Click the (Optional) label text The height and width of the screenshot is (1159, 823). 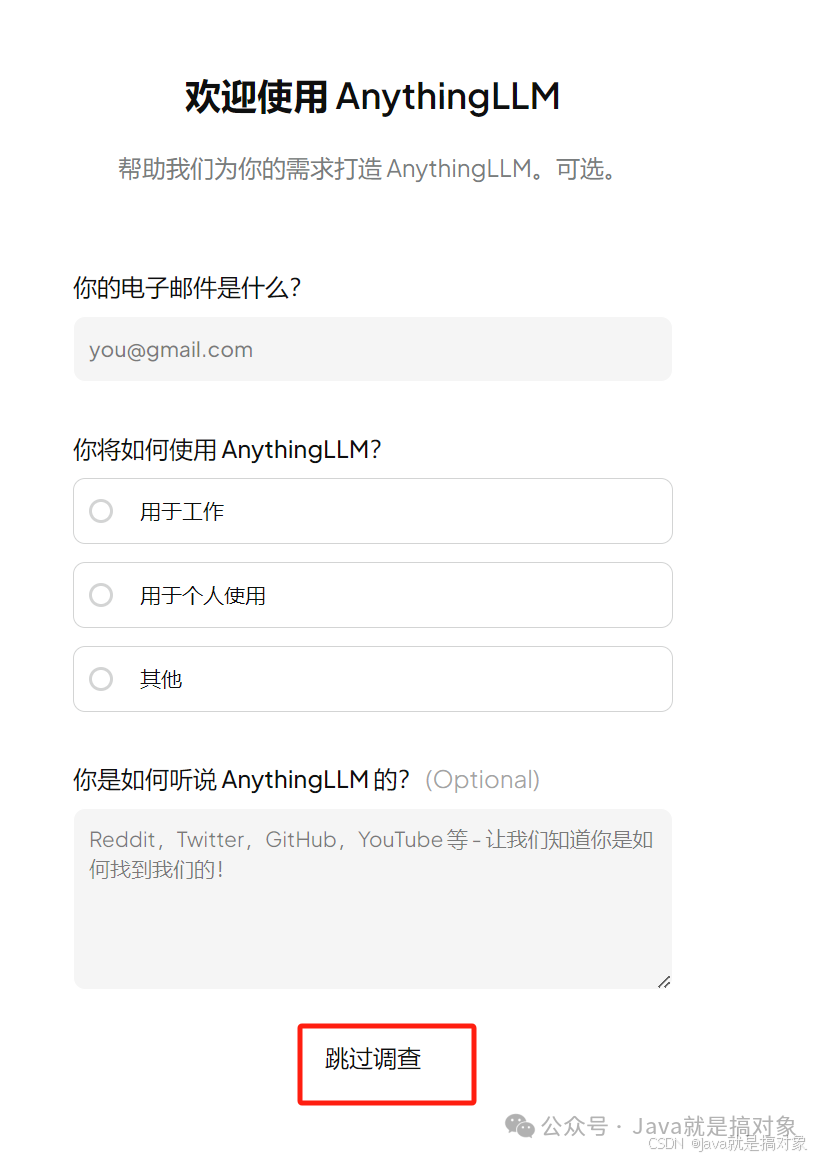click(x=483, y=779)
